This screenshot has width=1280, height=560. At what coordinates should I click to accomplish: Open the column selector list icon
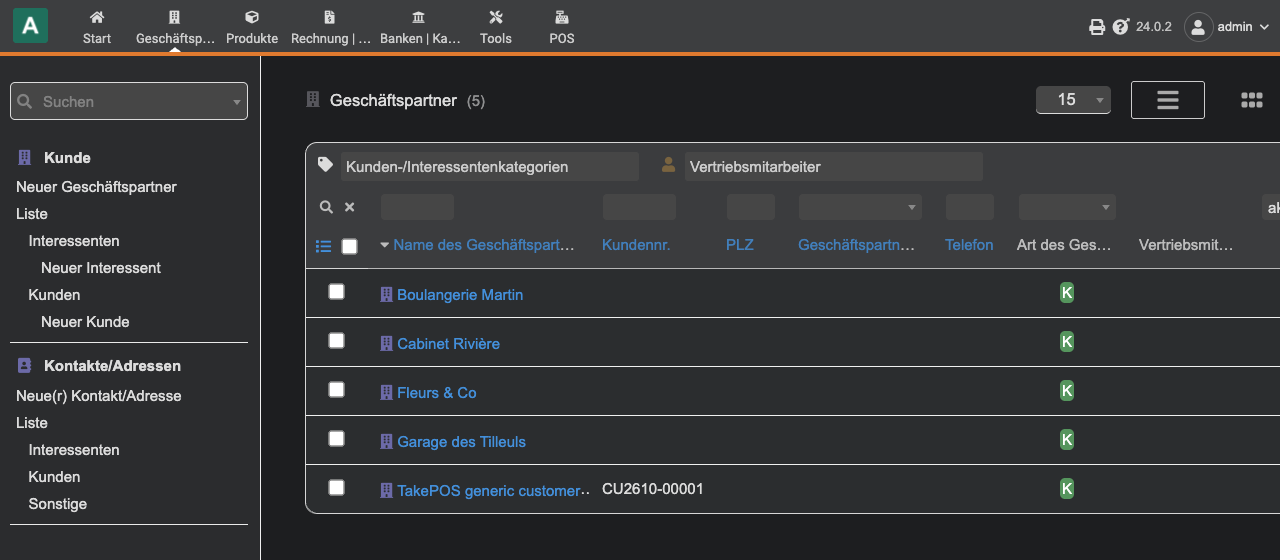[x=324, y=246]
